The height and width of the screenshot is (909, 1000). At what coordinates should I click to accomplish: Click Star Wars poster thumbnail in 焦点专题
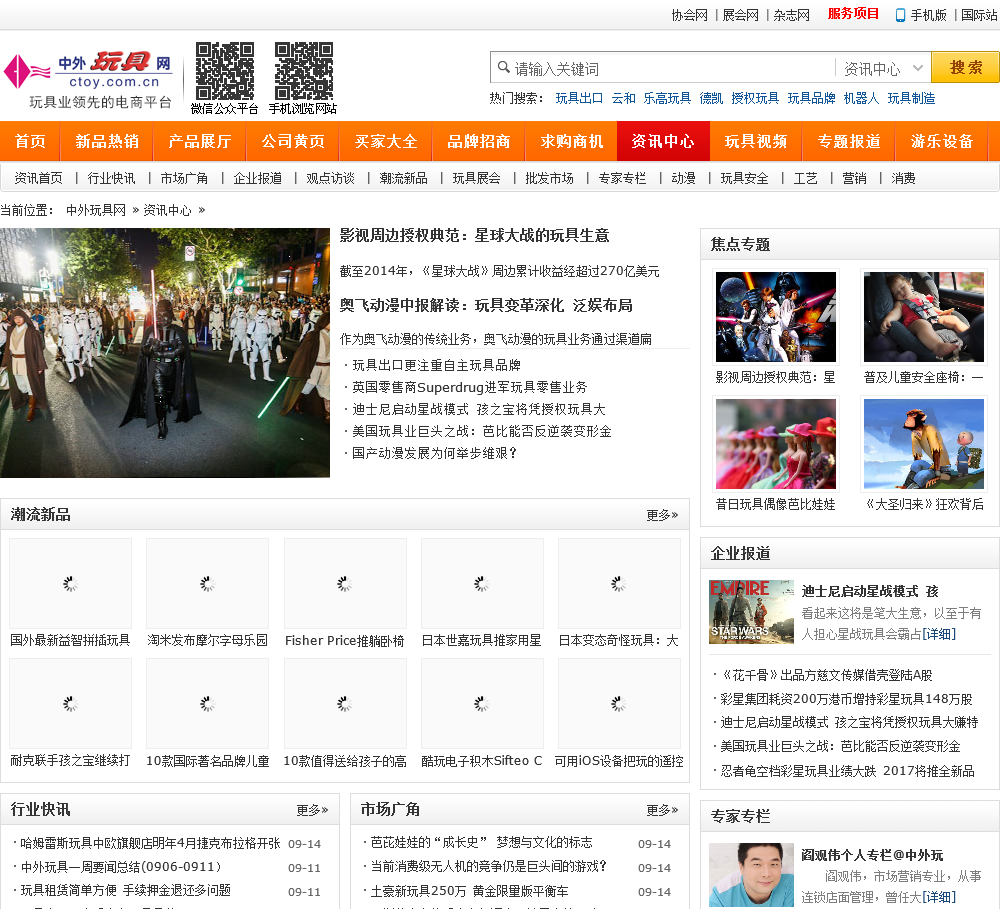point(776,317)
